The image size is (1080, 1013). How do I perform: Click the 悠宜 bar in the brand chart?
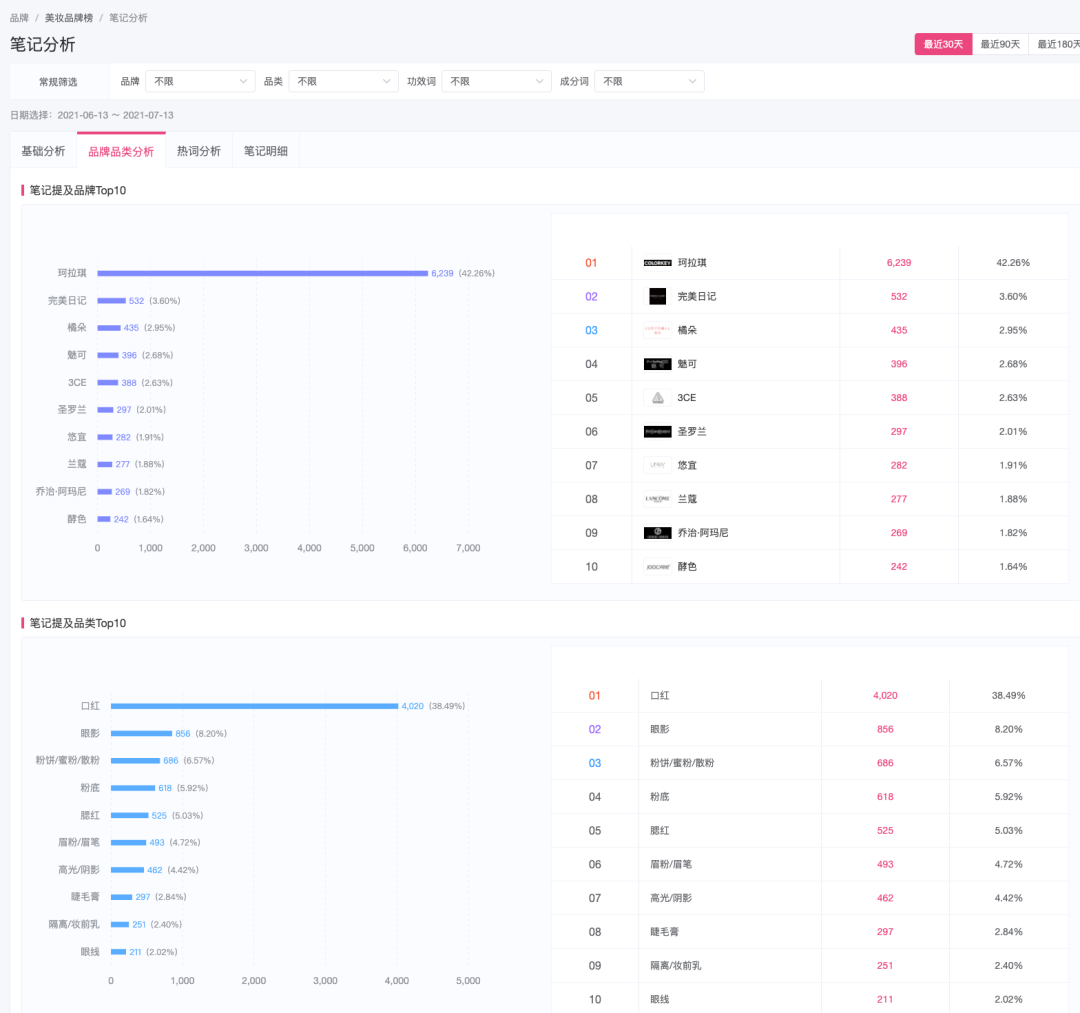tap(105, 437)
